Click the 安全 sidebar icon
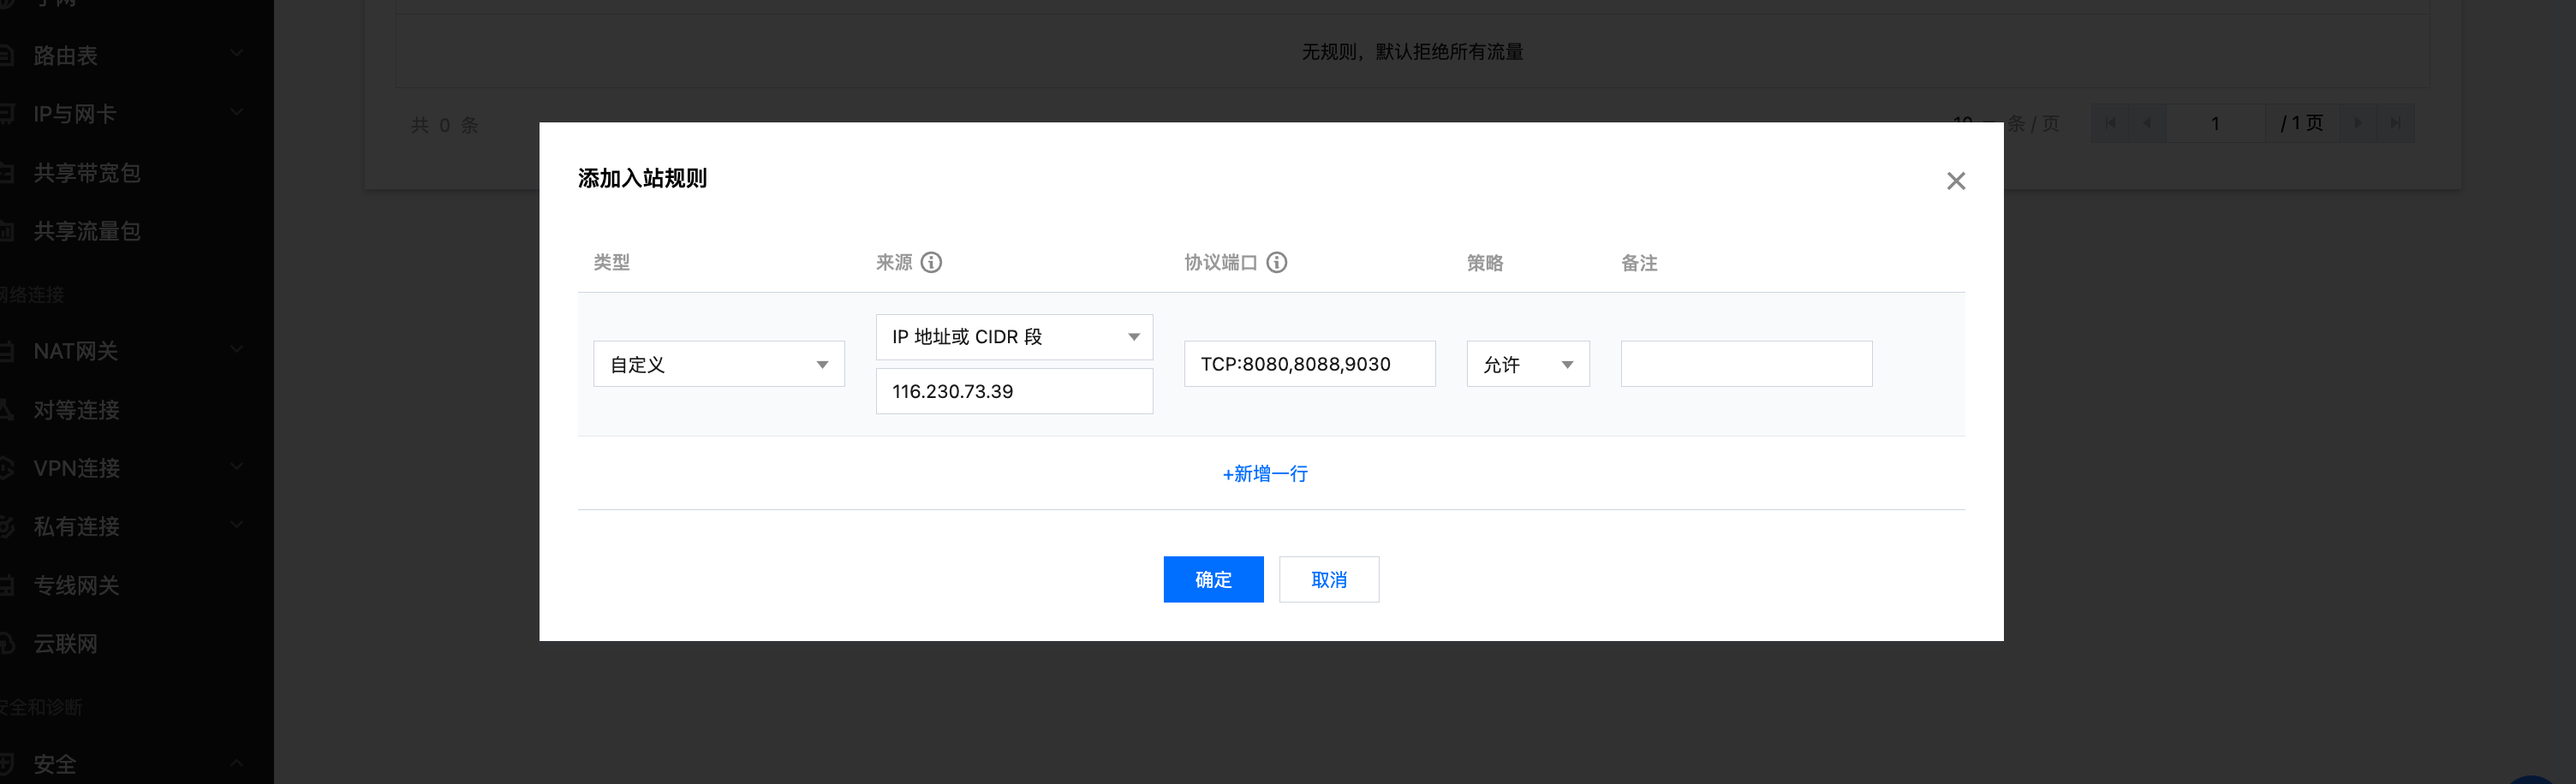This screenshot has width=2576, height=784. coord(6,764)
